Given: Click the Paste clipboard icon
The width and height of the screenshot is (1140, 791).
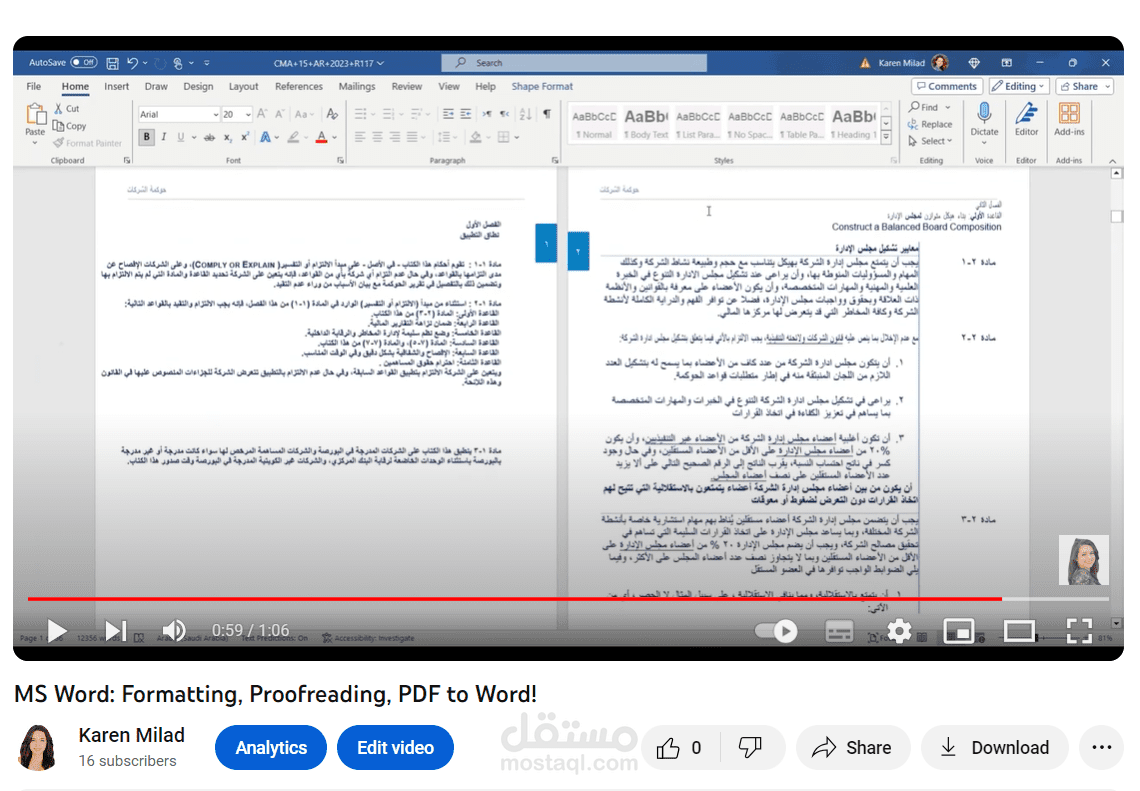Looking at the screenshot, I should 35,115.
